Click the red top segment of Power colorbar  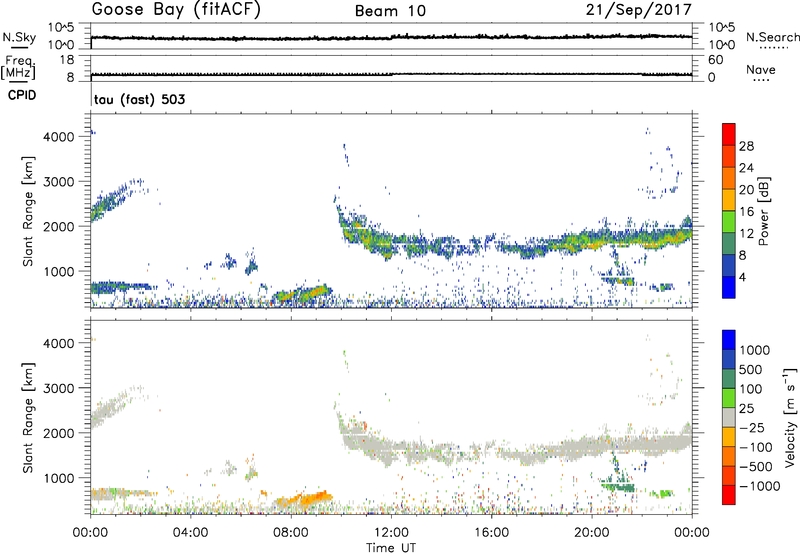pos(729,134)
